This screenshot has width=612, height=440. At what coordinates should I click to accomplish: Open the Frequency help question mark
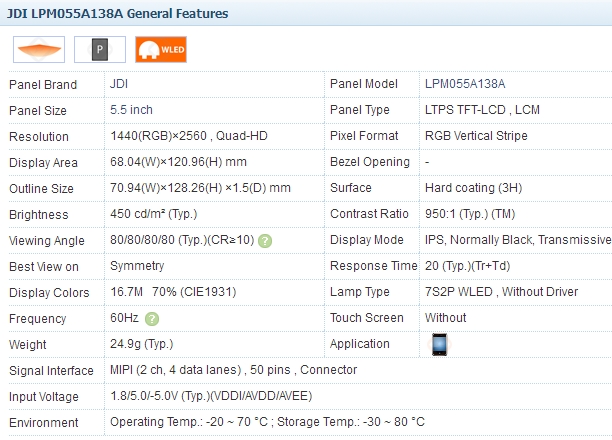tap(152, 319)
